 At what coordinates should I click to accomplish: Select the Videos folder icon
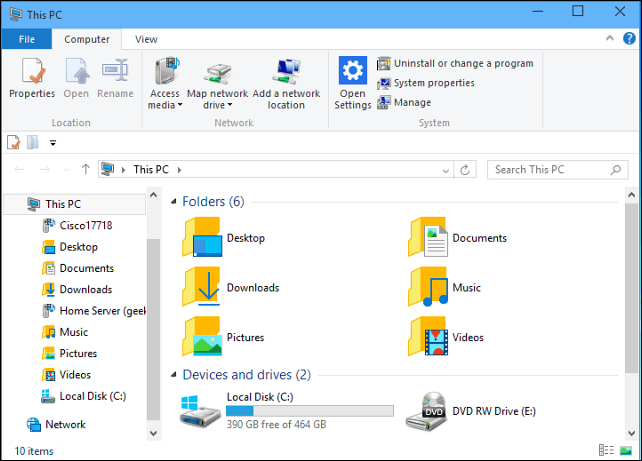[428, 337]
